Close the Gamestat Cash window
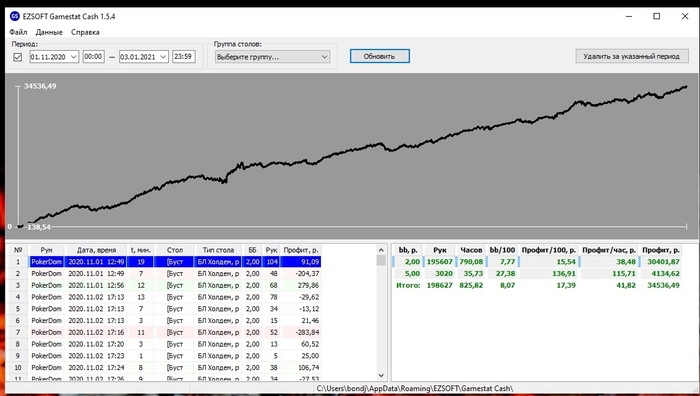Image resolution: width=700 pixels, height=396 pixels. (685, 17)
